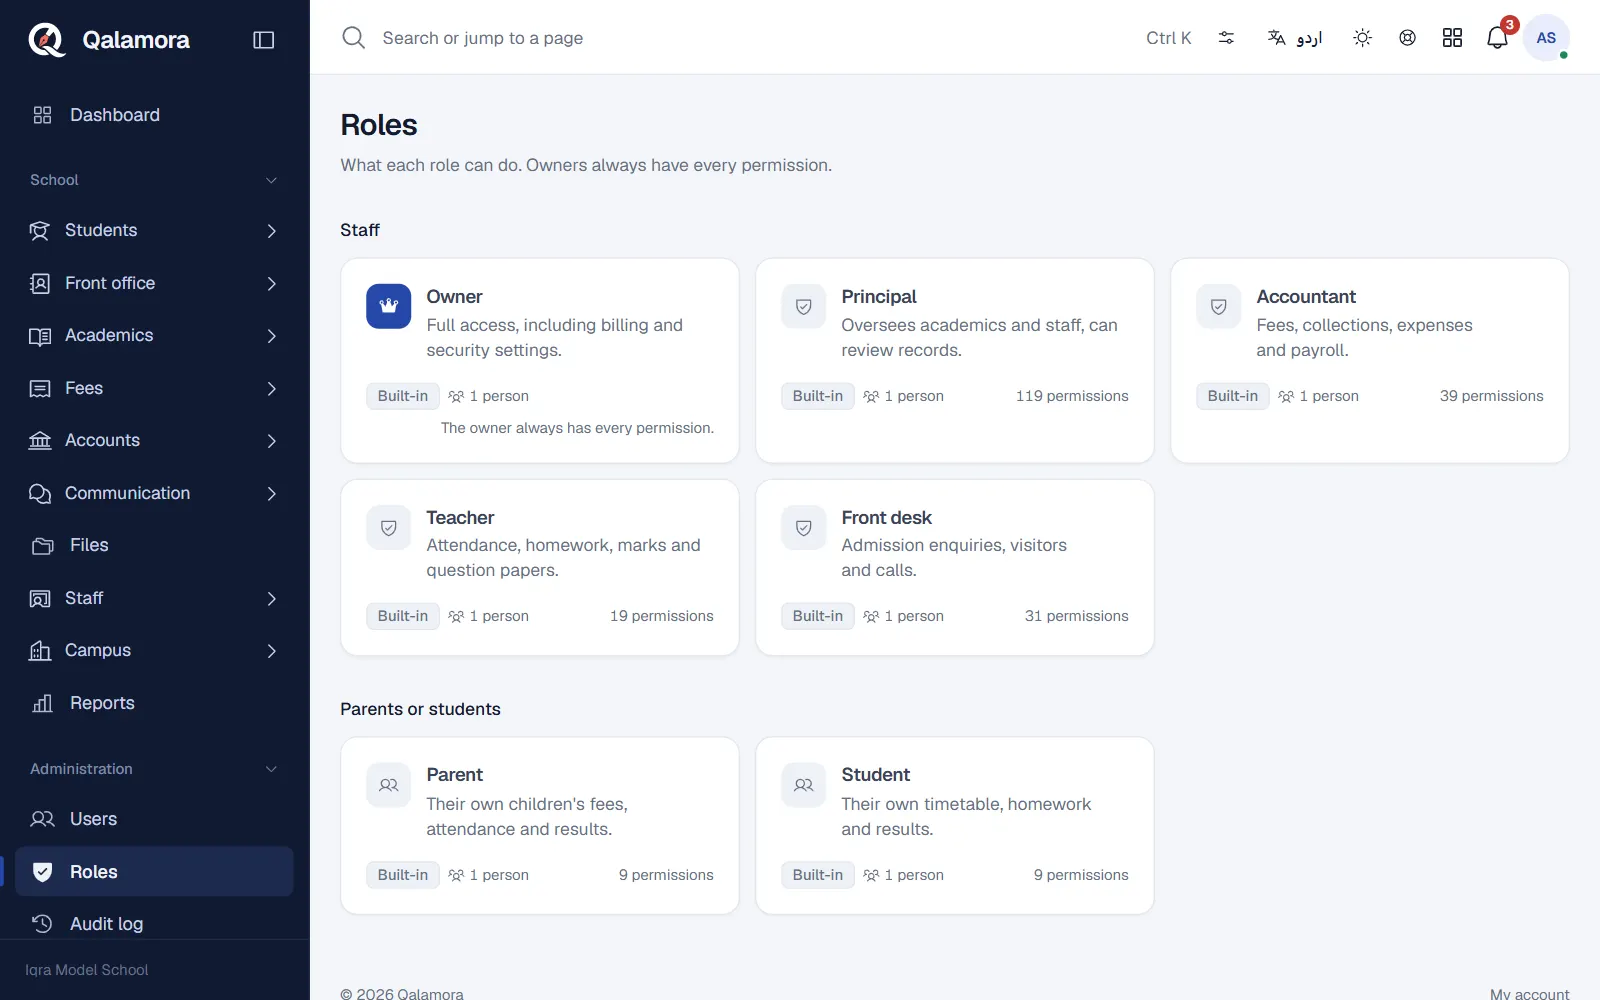Click the Qalamora logo icon
Screen dimensions: 1600x1000
tap(46, 40)
